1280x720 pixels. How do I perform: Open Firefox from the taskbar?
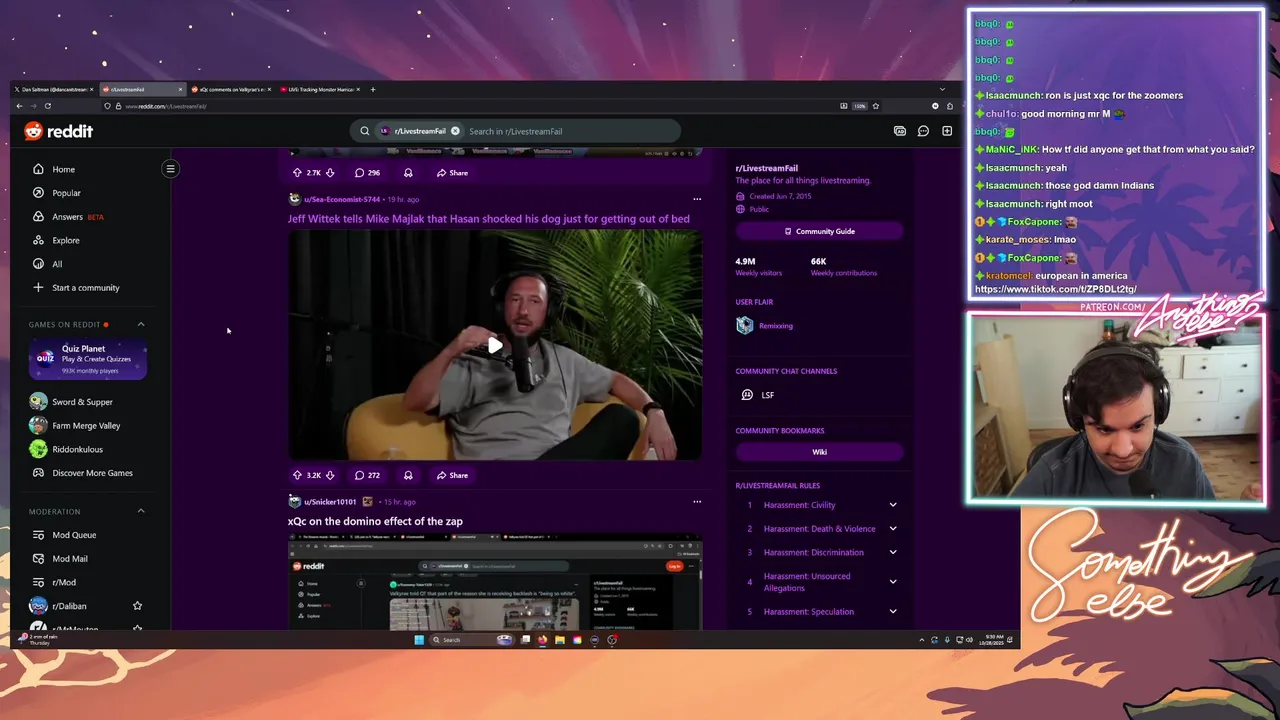pos(543,640)
